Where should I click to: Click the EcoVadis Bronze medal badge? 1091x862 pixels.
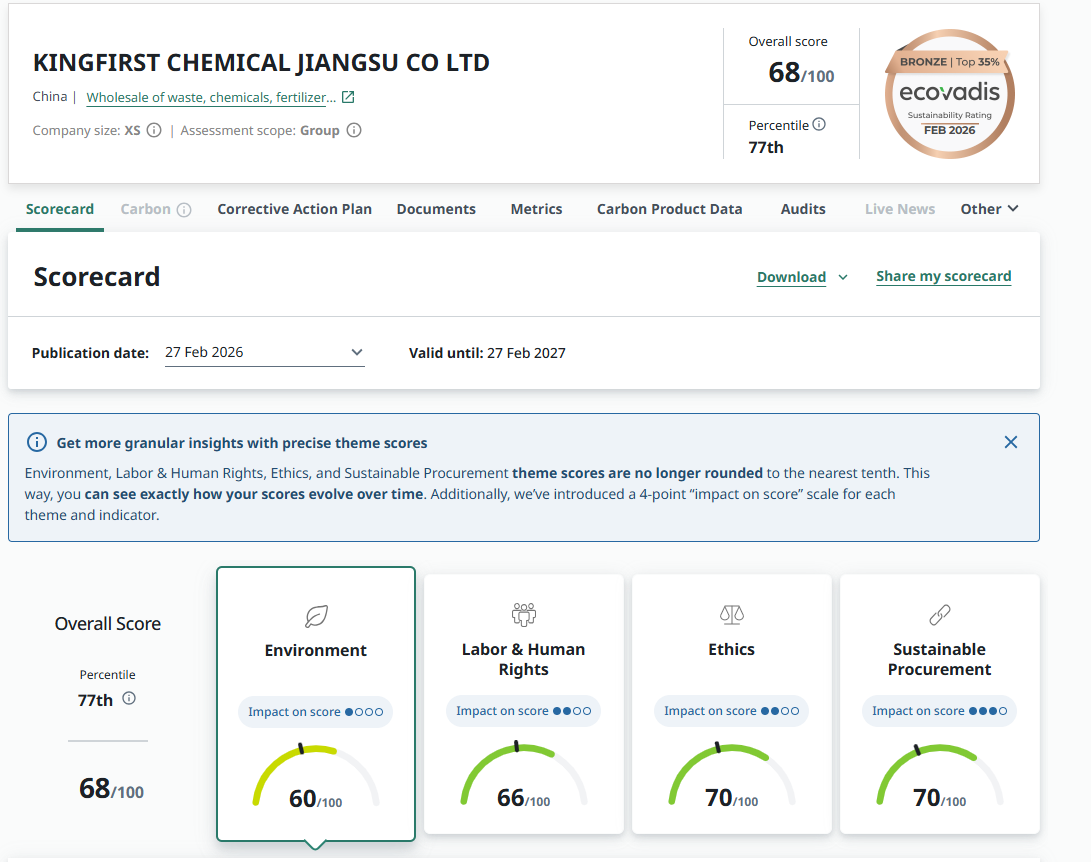pos(949,94)
